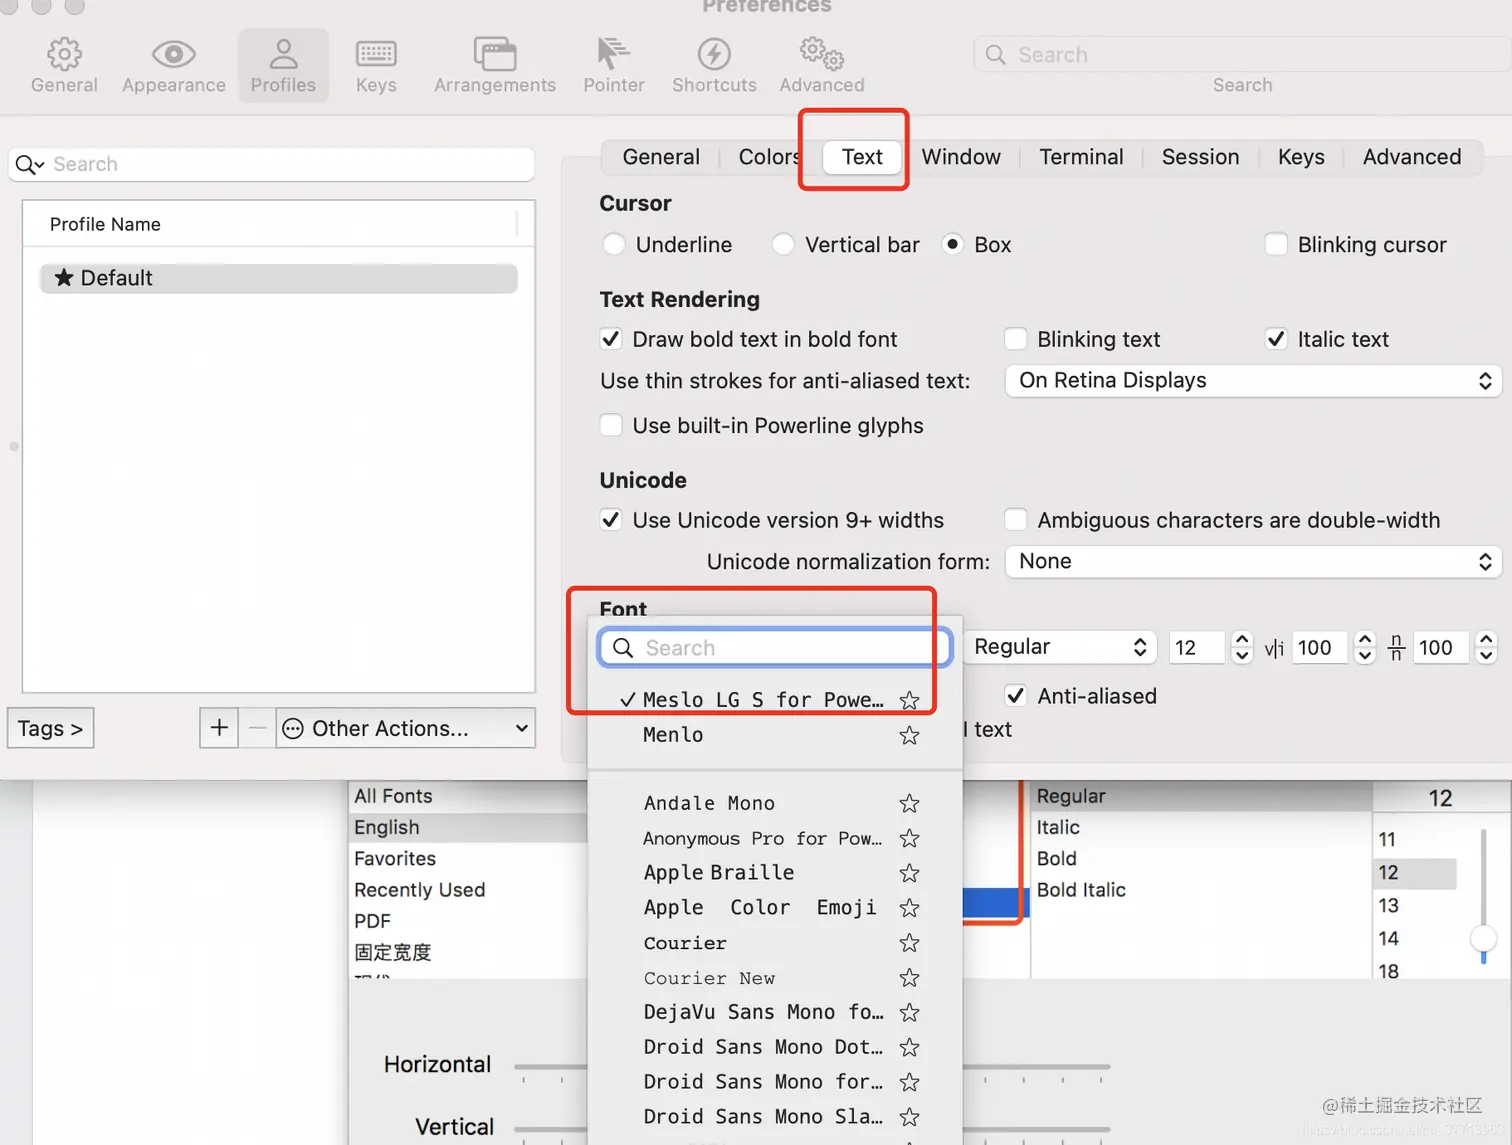Favorite the DejaVu Sans Mono star
Image resolution: width=1512 pixels, height=1145 pixels.
coord(909,1012)
